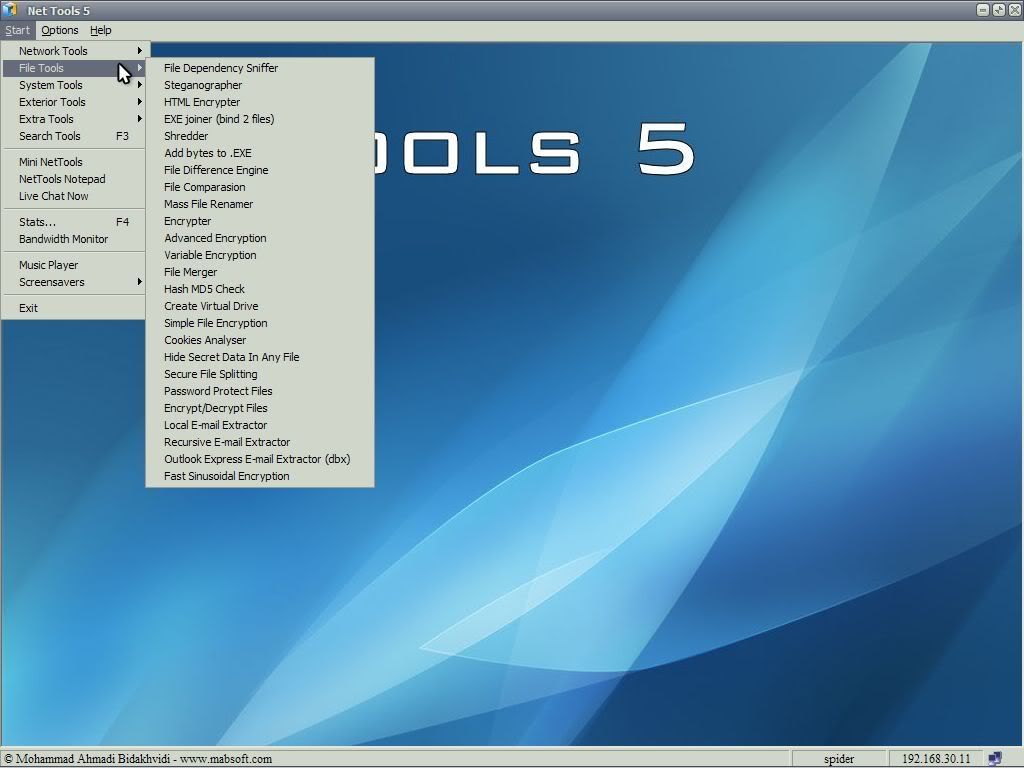Open Bandwidth Monitor
The image size is (1024, 768).
(74, 239)
